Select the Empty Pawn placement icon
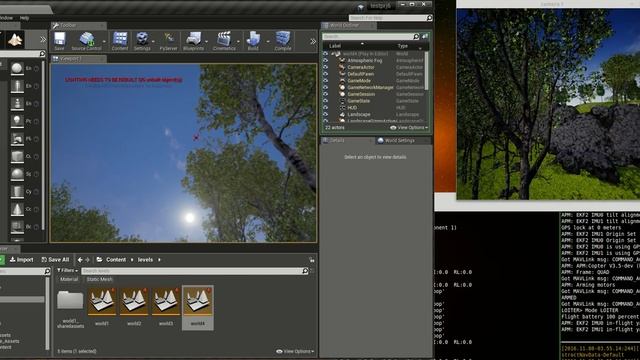This screenshot has width=640, height=360. [17, 103]
